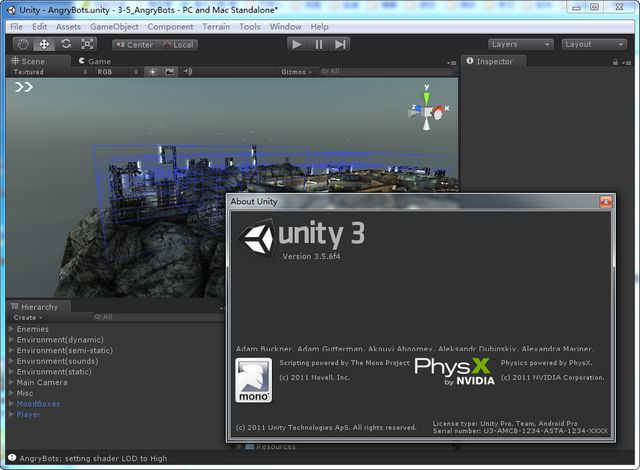Image resolution: width=640 pixels, height=470 pixels.
Task: Expand Environment(semi-static) in Hierarchy
Action: (11, 350)
